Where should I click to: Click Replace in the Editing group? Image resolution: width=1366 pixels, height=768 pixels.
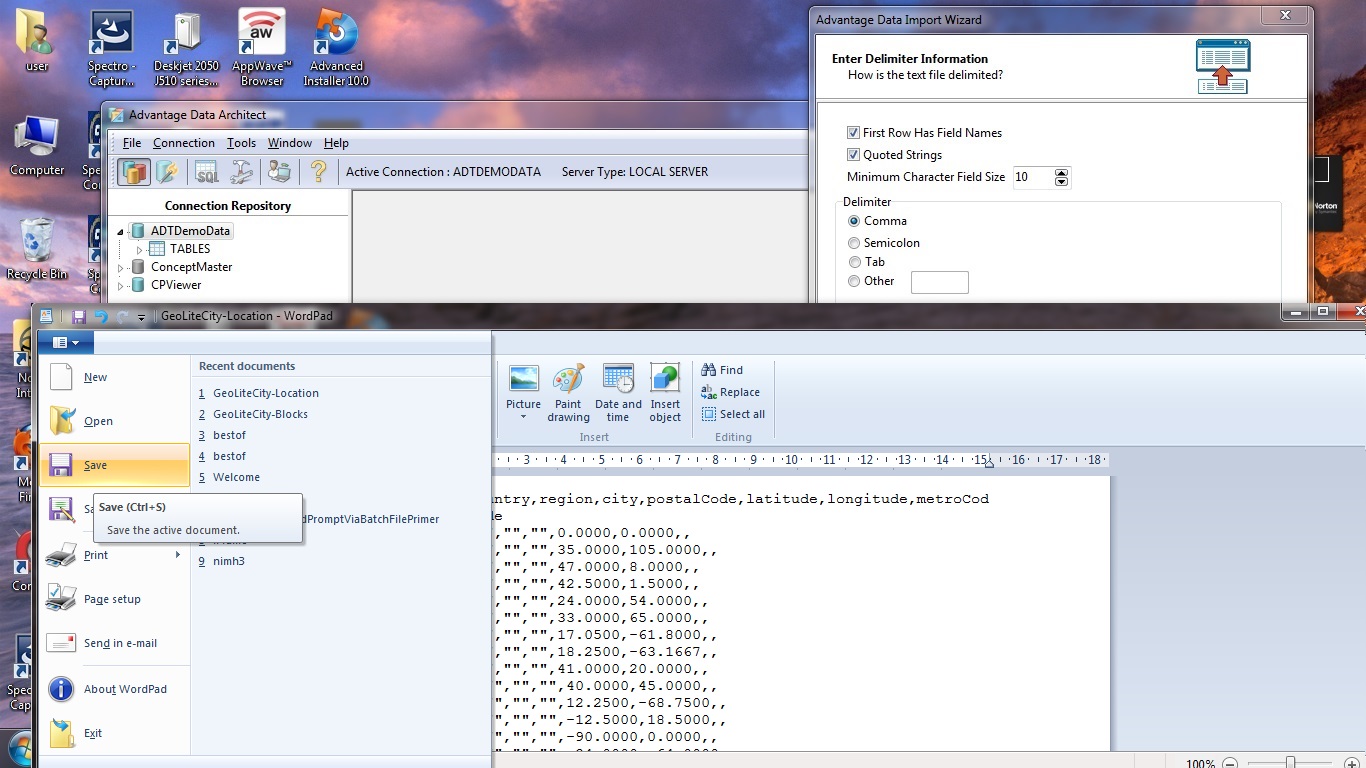tap(739, 392)
